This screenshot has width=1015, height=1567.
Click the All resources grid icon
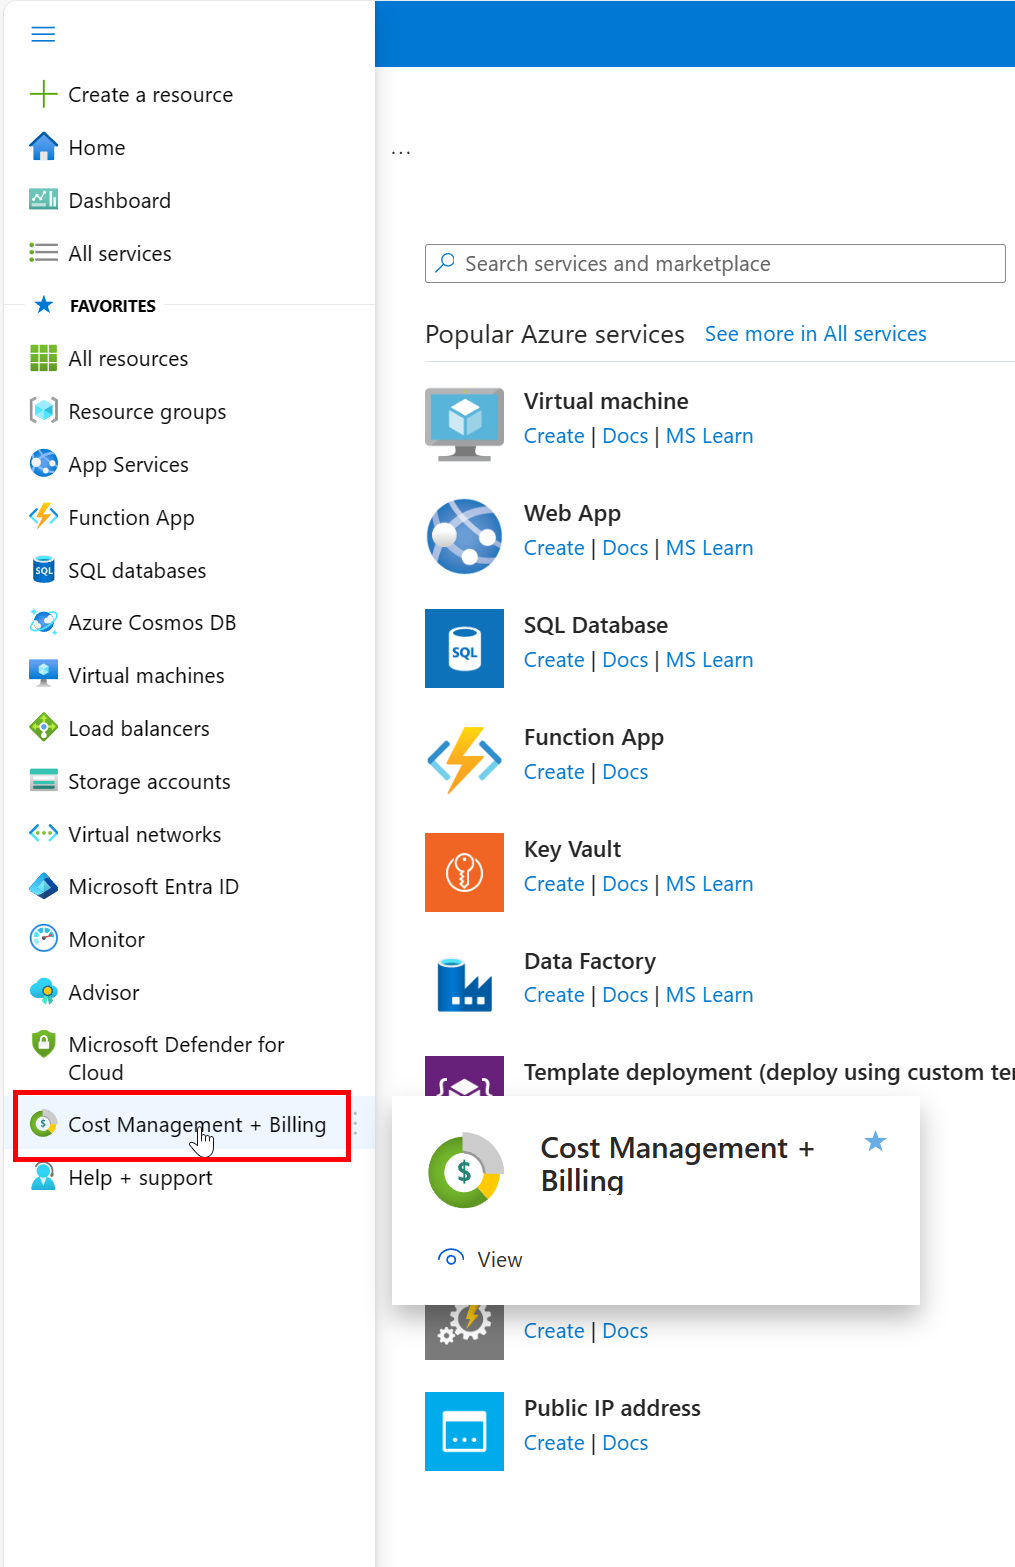[43, 358]
